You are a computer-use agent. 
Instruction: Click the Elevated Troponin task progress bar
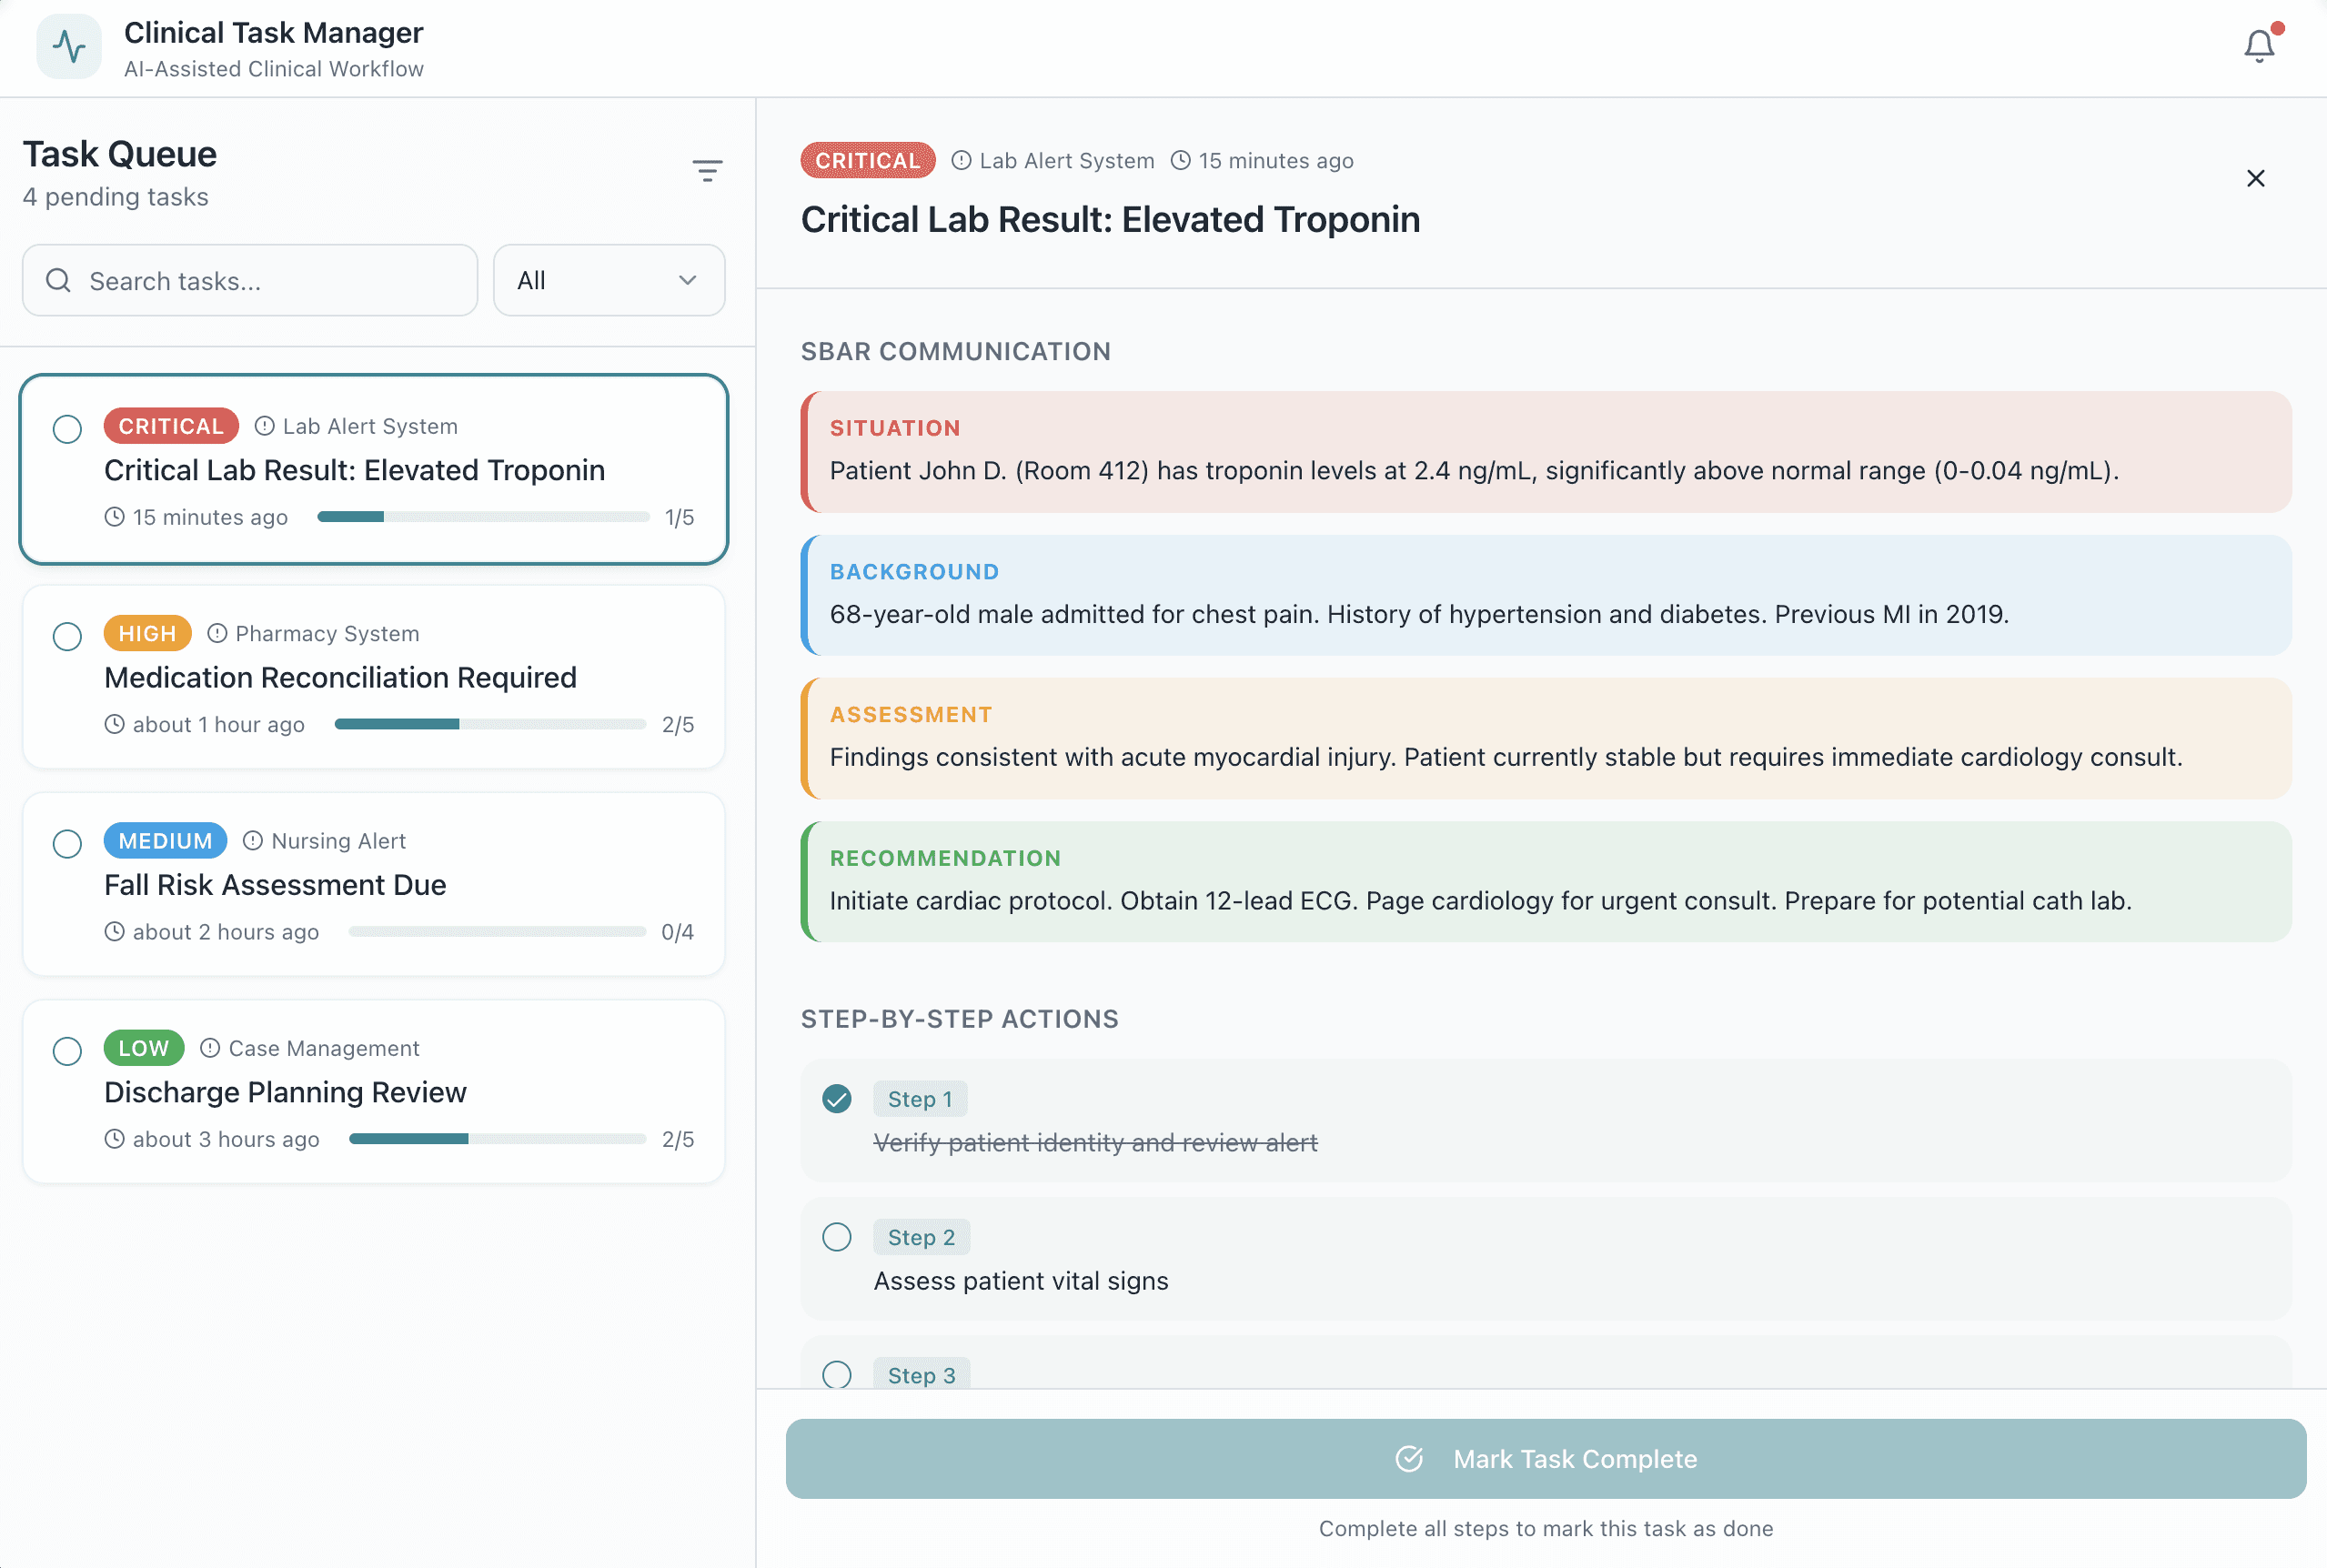(x=483, y=517)
